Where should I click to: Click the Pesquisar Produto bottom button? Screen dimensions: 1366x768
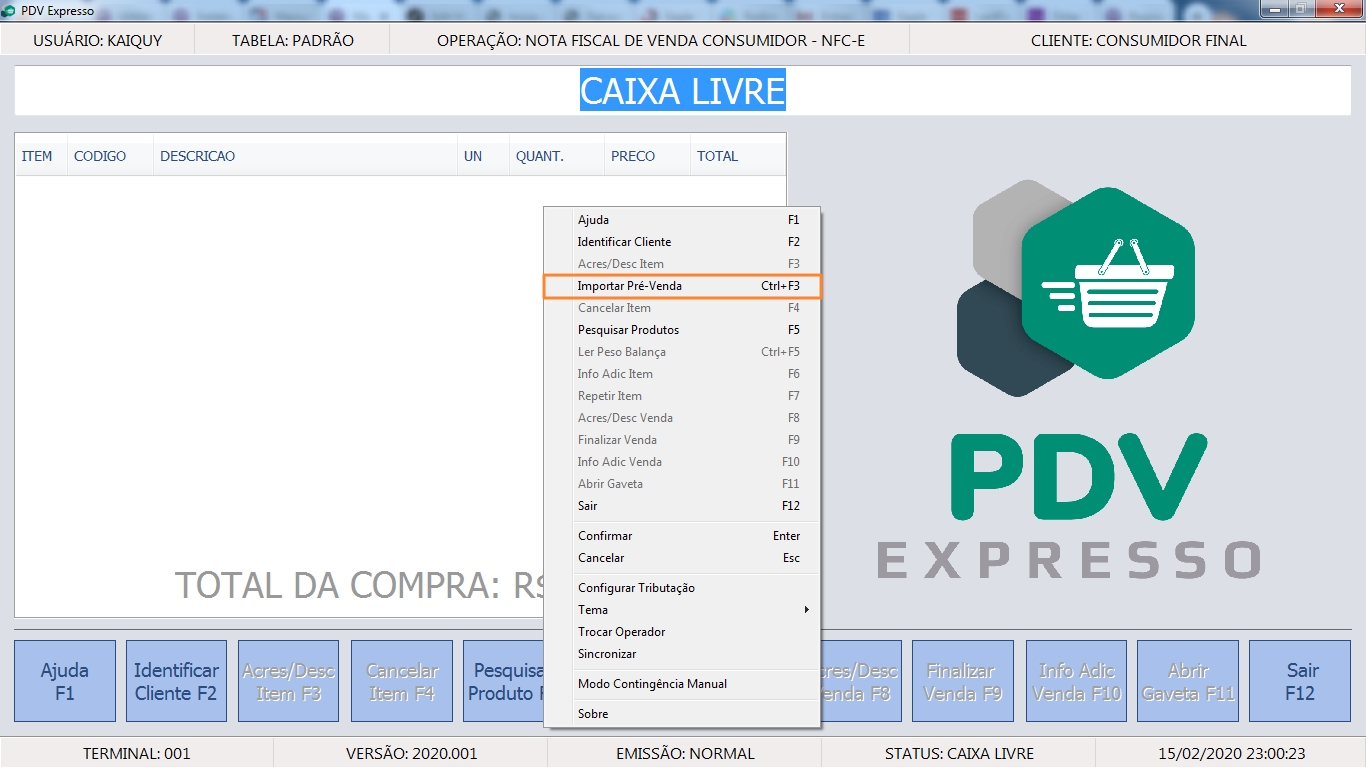click(504, 681)
